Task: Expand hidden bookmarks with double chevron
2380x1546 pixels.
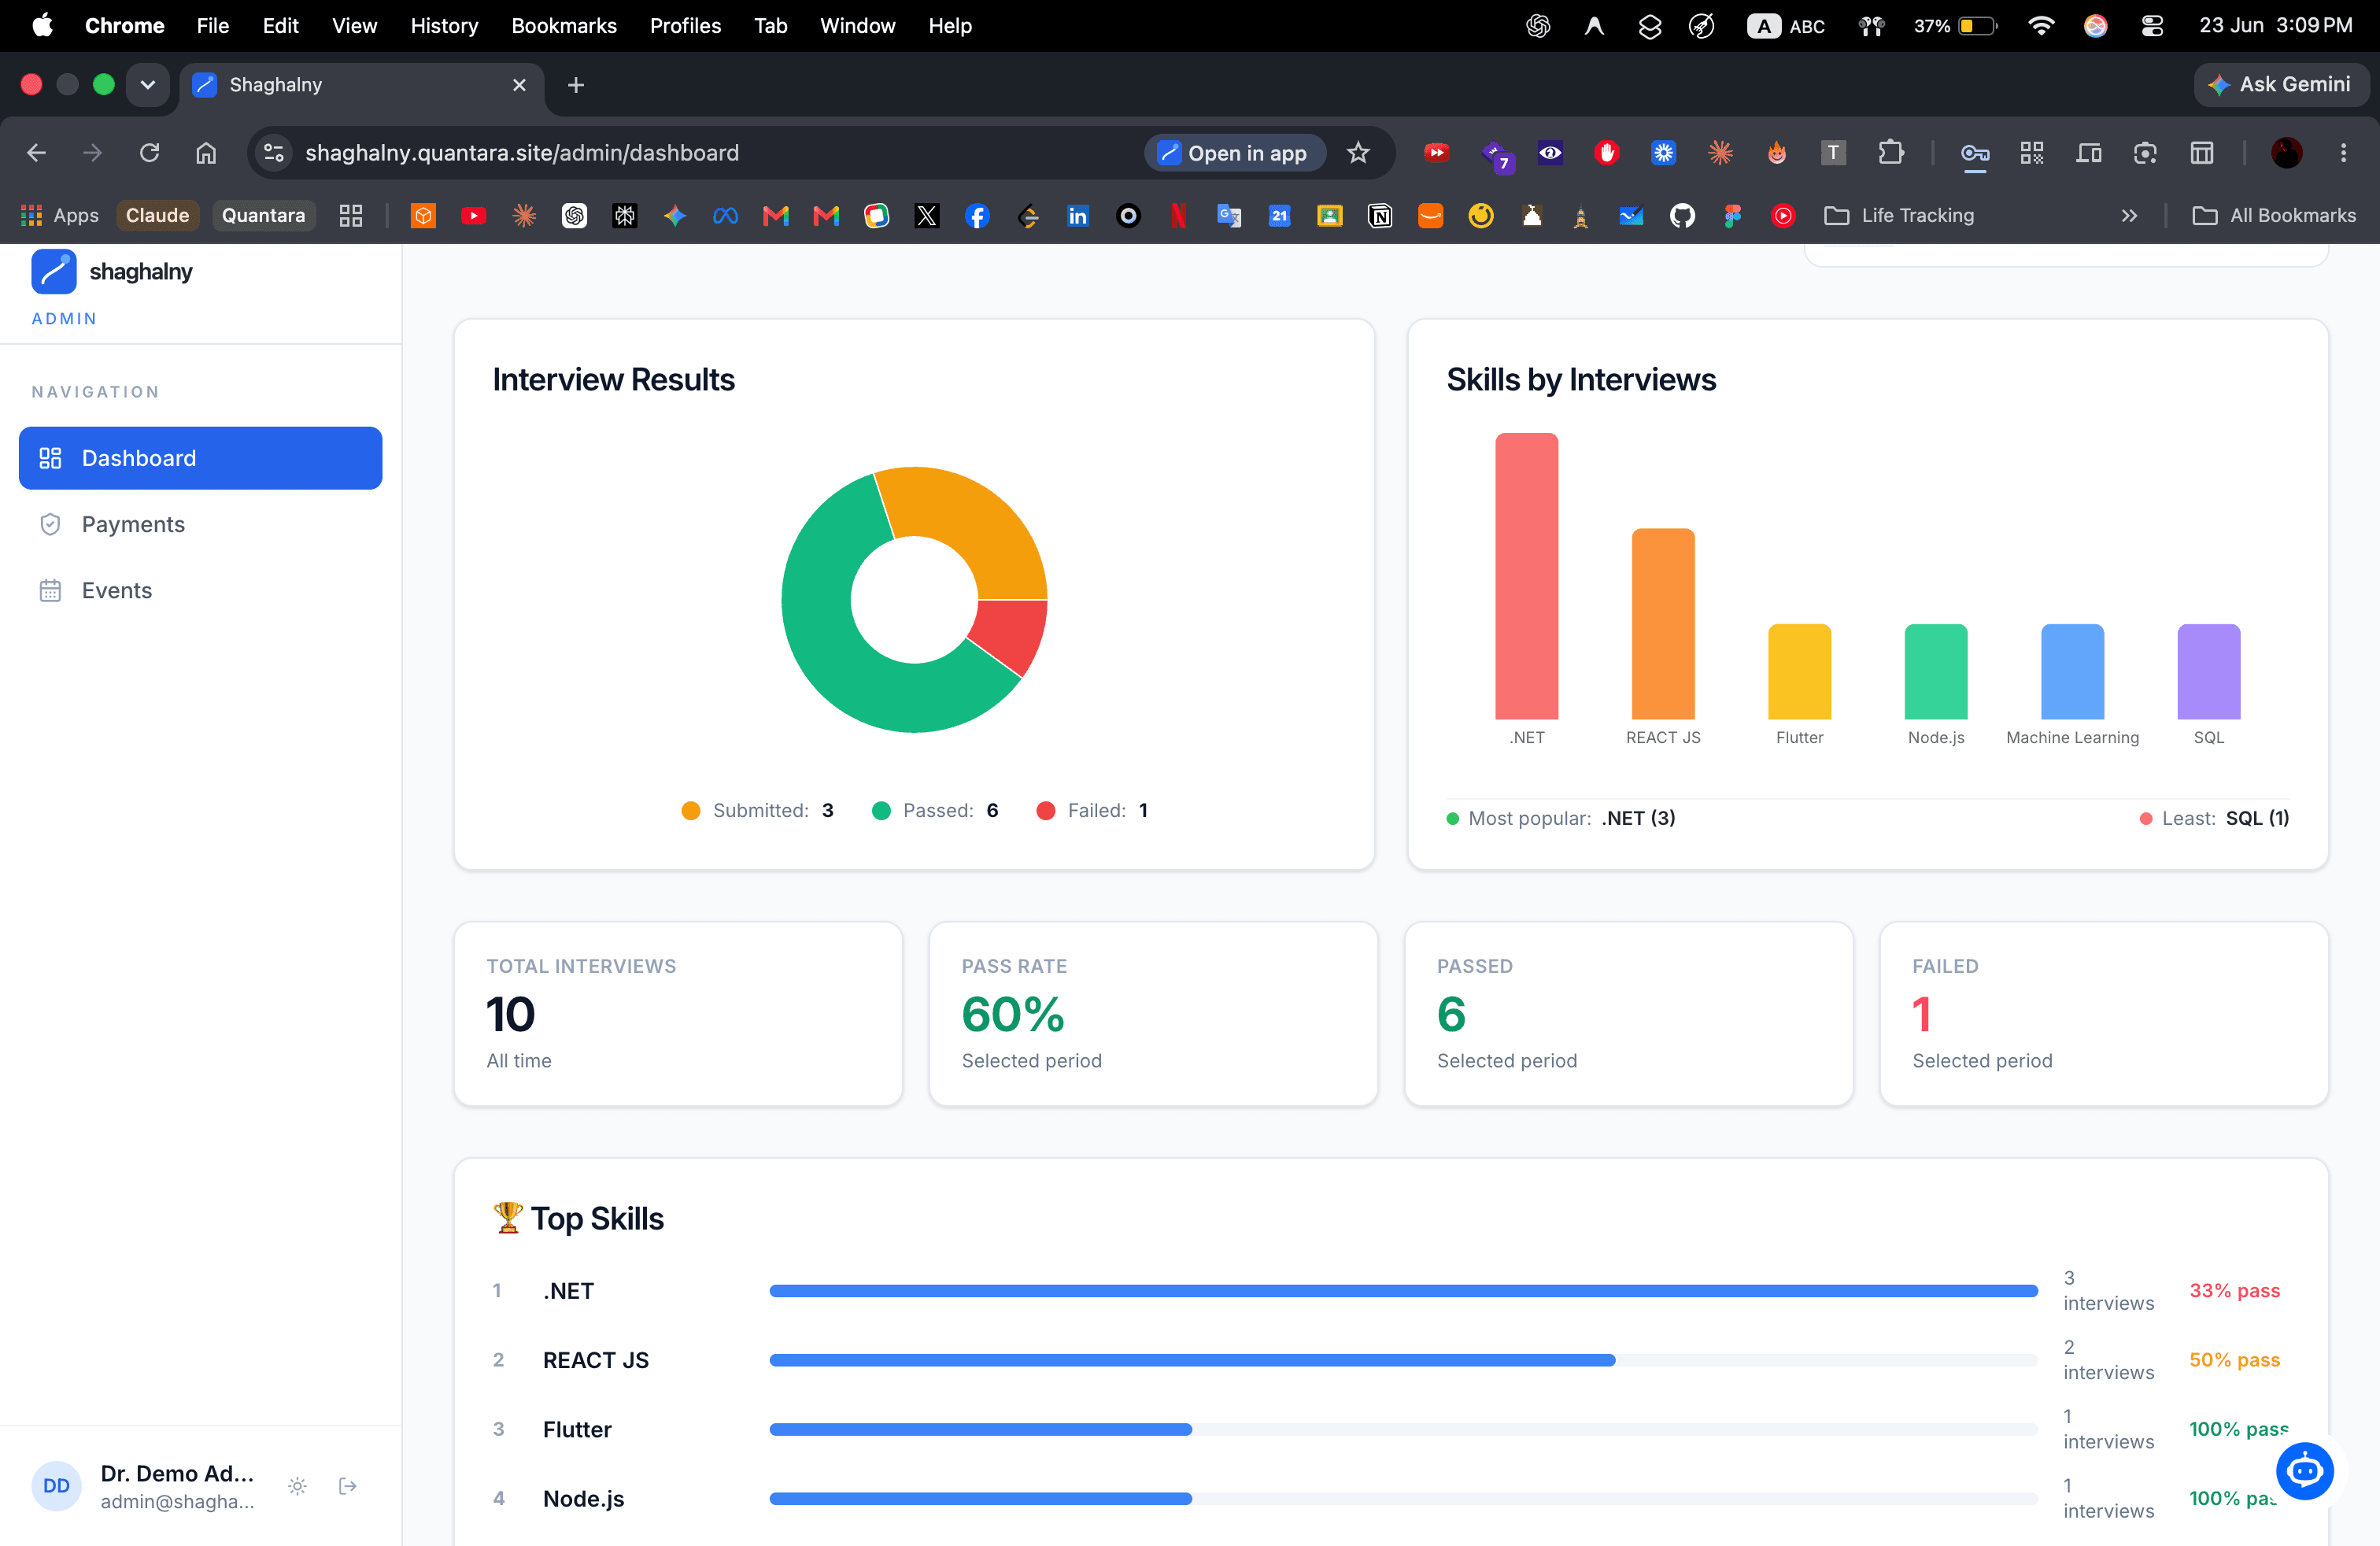Action: coord(2129,215)
